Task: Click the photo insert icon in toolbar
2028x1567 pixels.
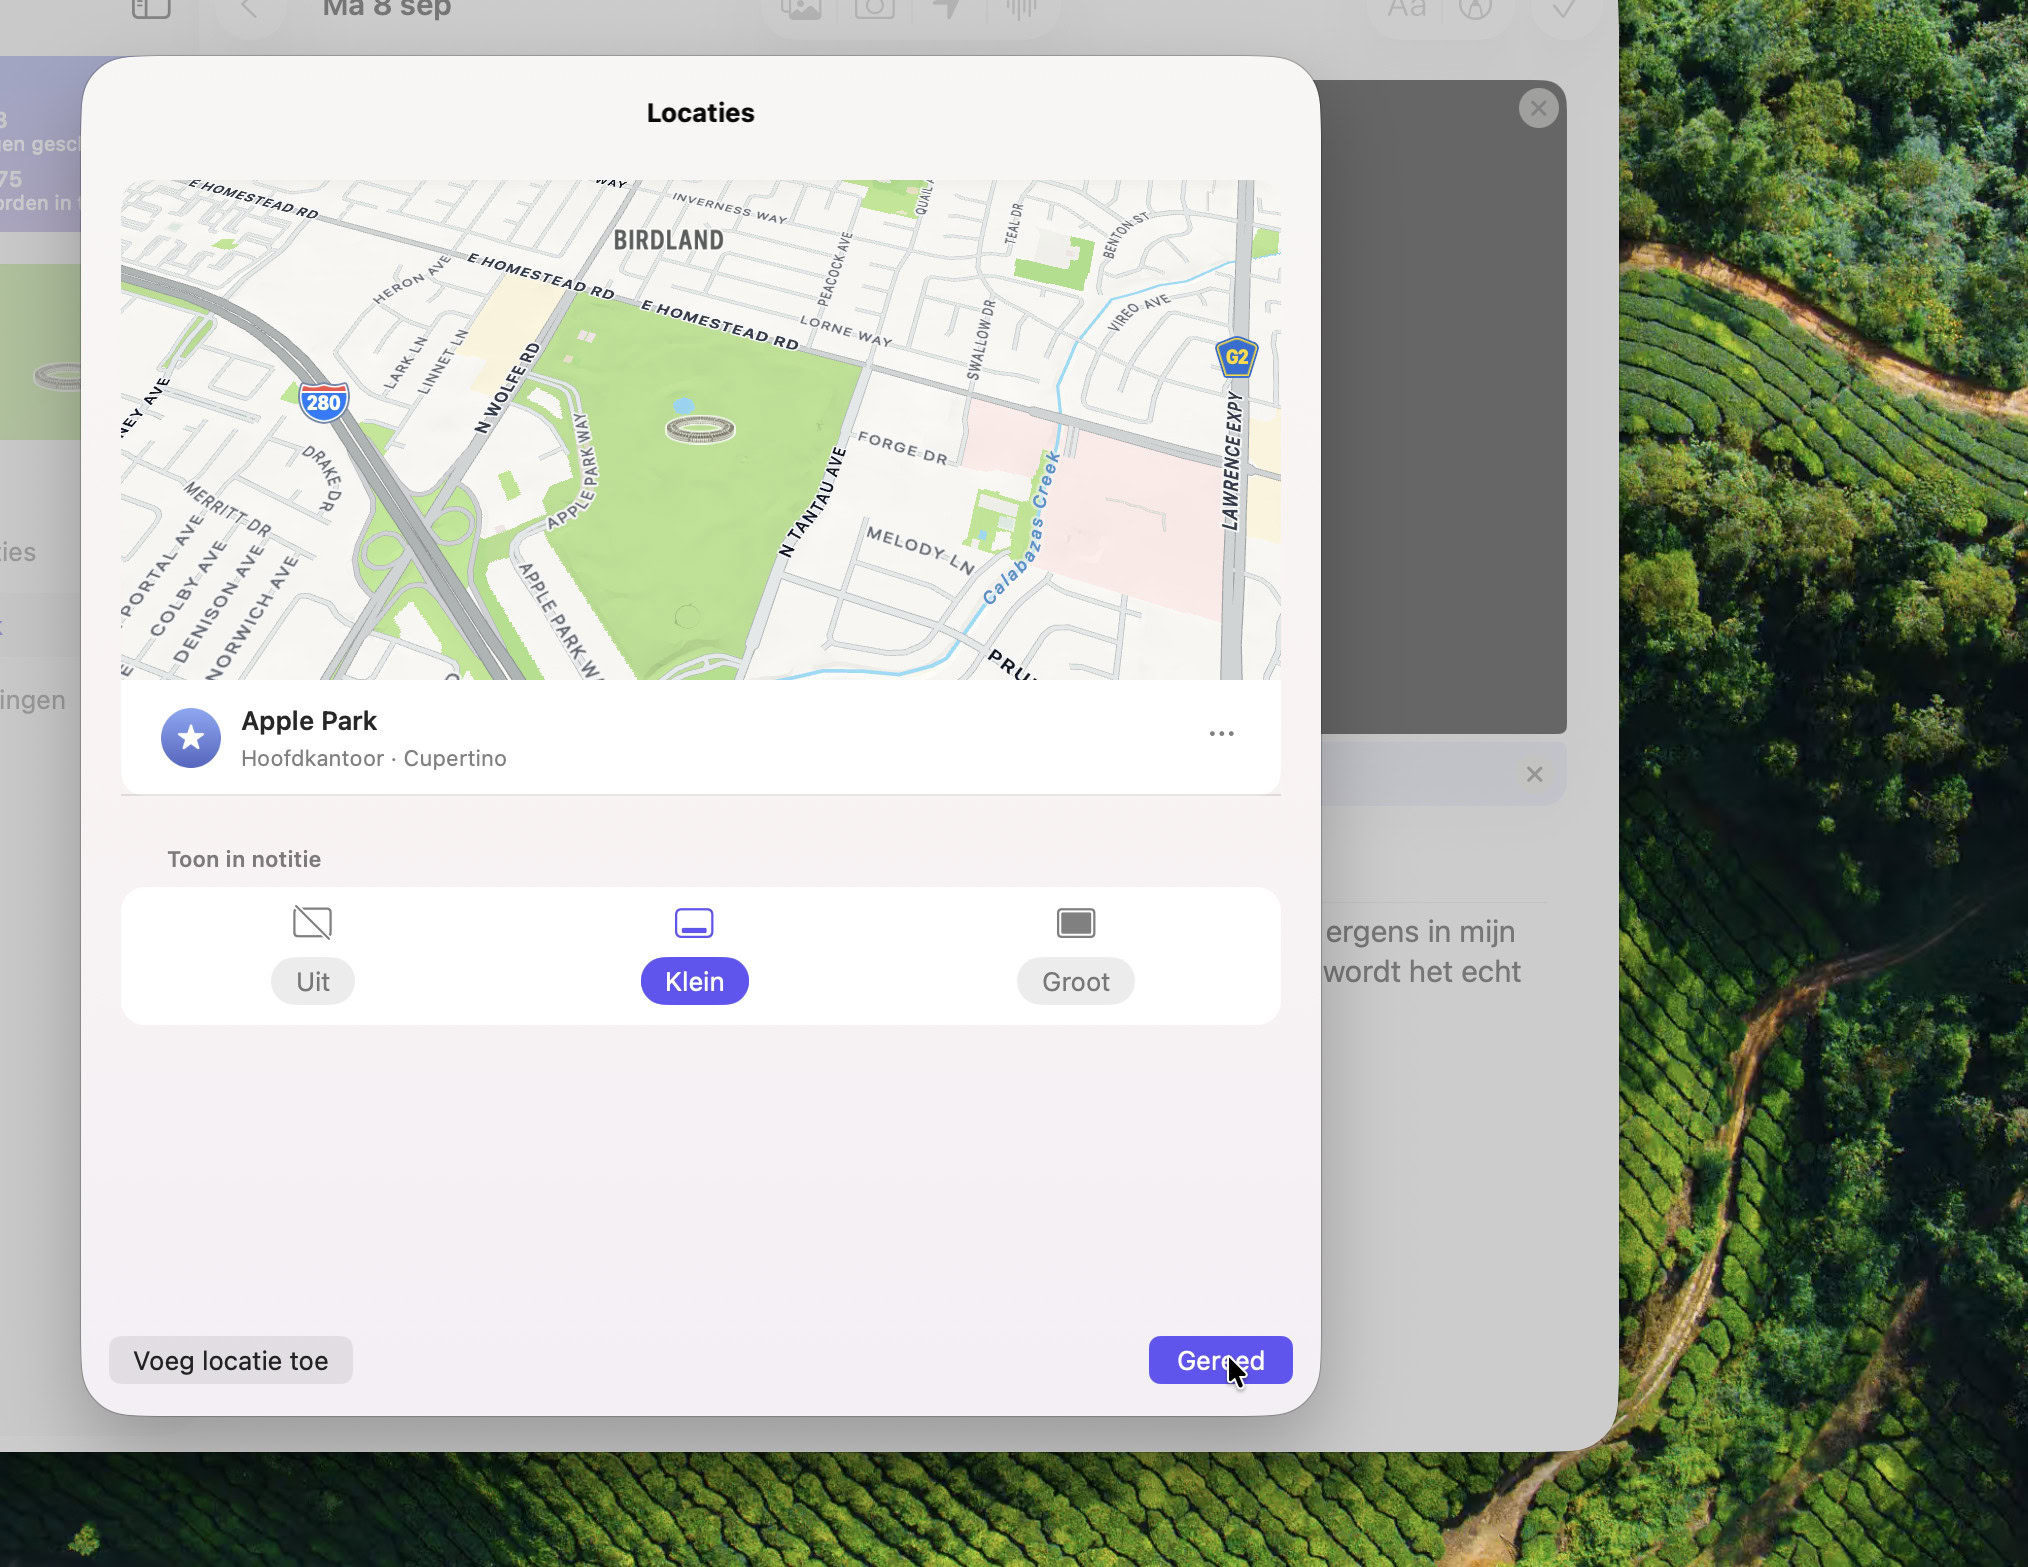Action: pyautogui.click(x=801, y=9)
